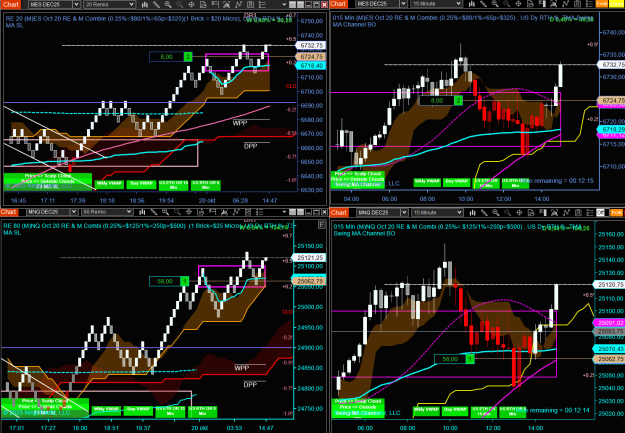Open bar type icon in MES 15 Minute chart
The width and height of the screenshot is (625, 433).
(x=472, y=4)
